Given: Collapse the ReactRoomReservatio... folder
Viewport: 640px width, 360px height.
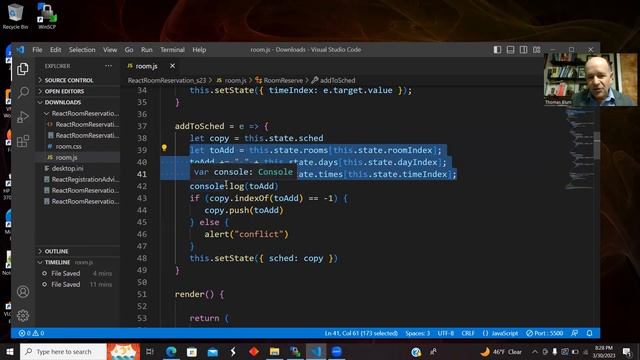Looking at the screenshot, I should pyautogui.click(x=82, y=113).
